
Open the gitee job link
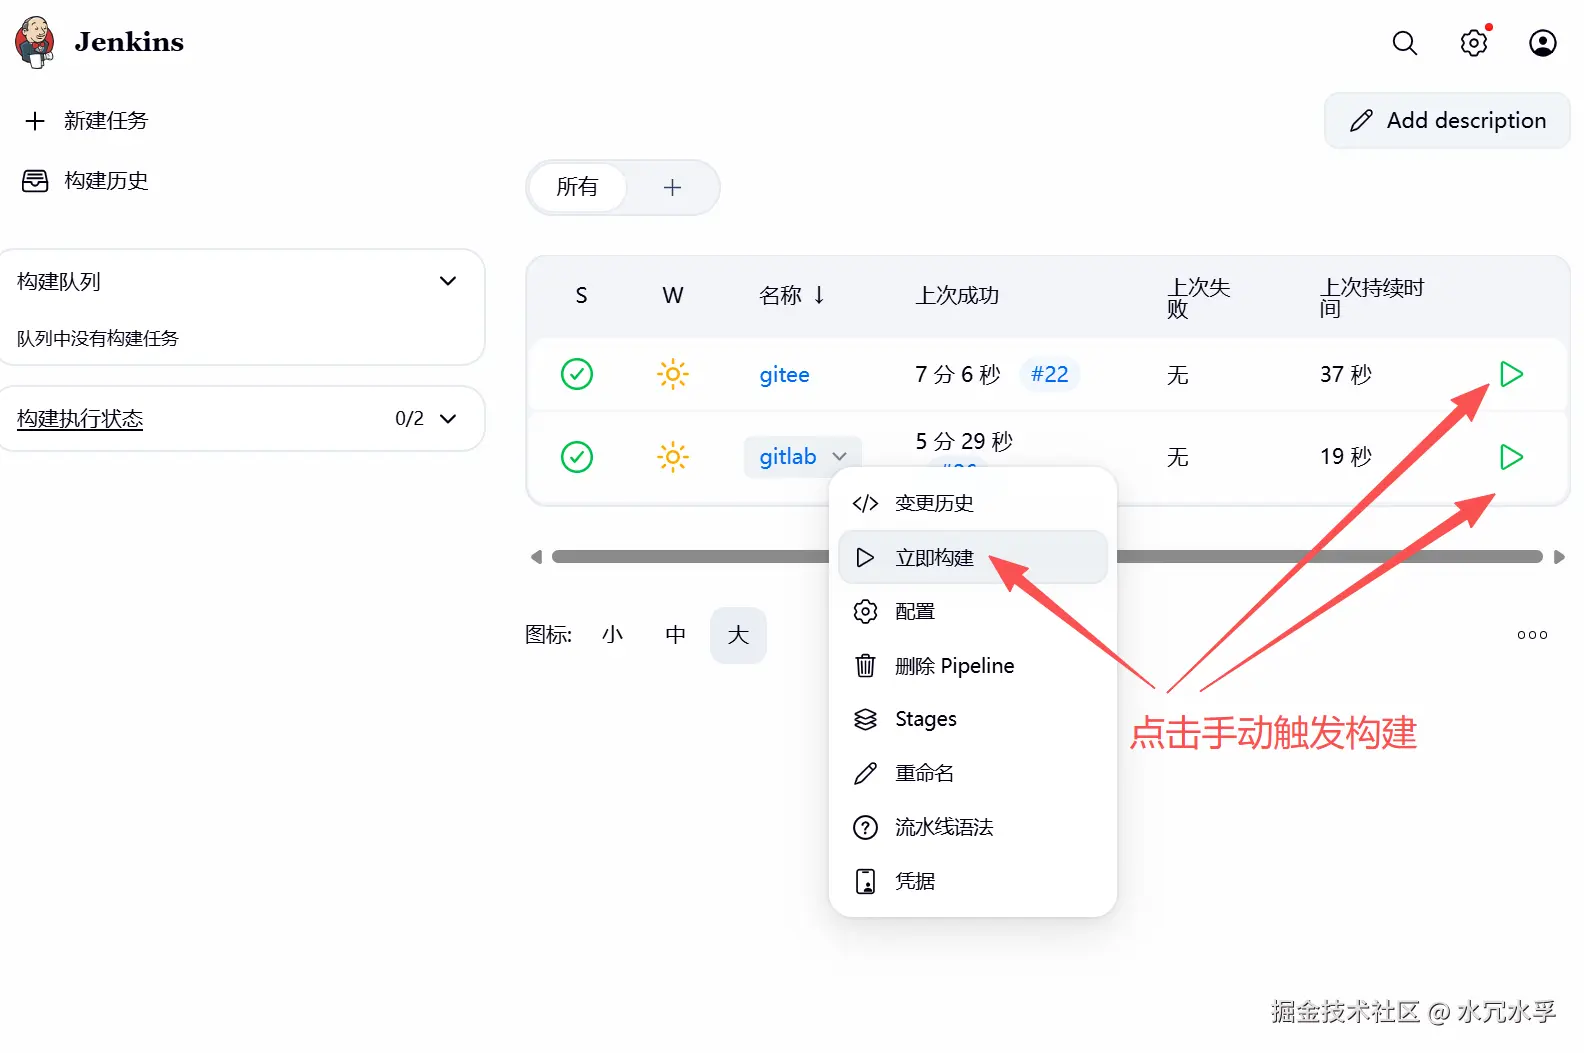tap(784, 375)
